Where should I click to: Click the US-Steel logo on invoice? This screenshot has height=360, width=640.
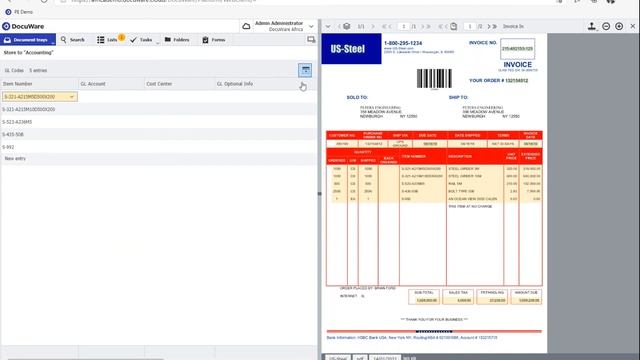point(351,49)
